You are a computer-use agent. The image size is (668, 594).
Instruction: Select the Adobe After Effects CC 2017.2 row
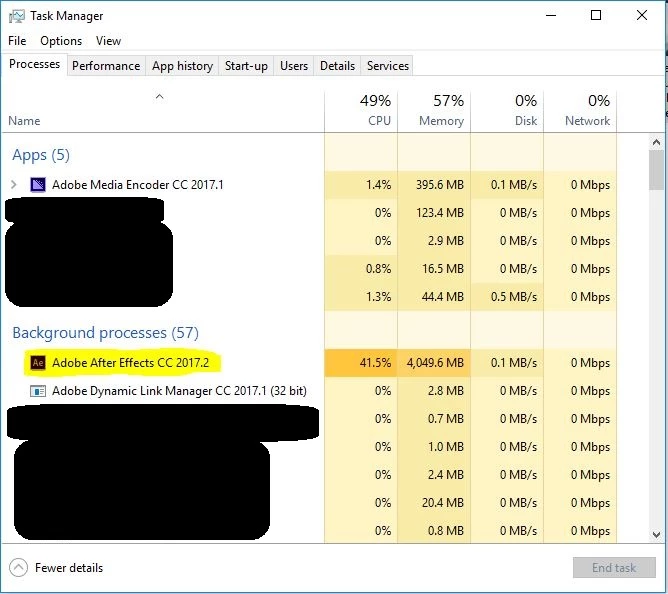click(309, 363)
